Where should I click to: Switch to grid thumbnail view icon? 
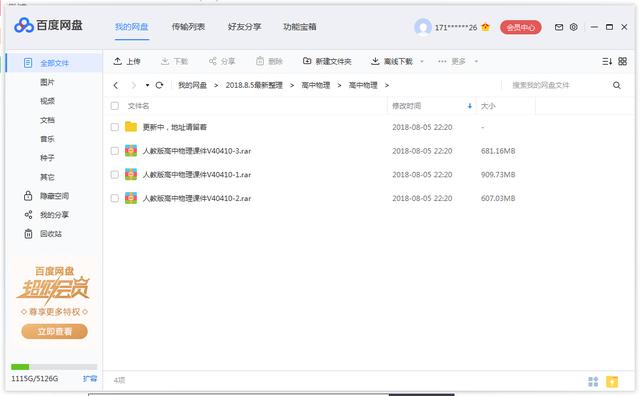click(622, 61)
